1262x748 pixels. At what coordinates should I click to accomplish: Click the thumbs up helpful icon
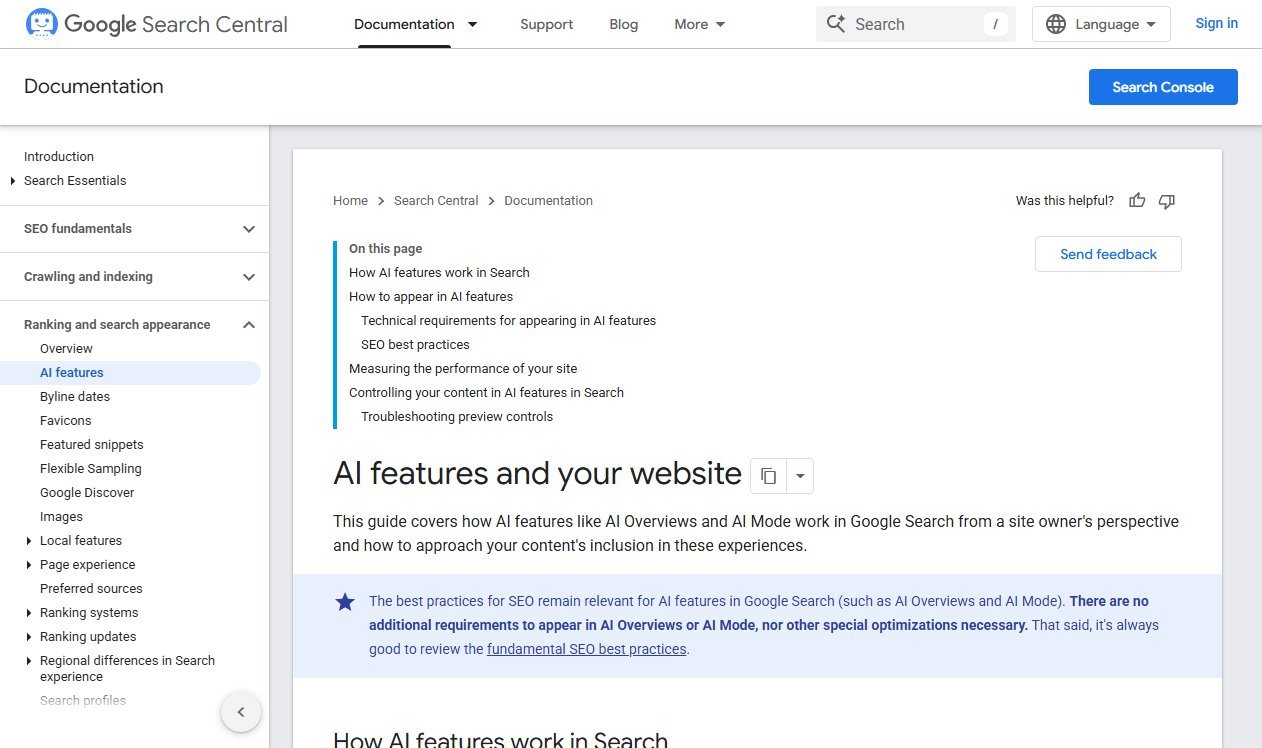point(1137,201)
